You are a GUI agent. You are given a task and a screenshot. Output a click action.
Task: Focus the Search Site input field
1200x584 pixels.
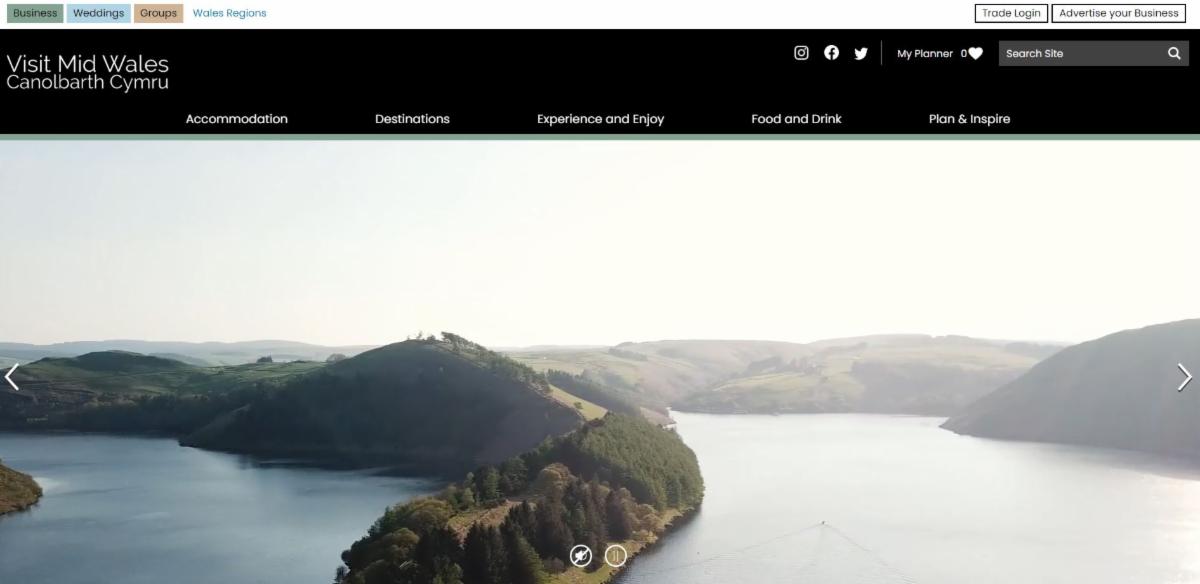(x=1082, y=54)
